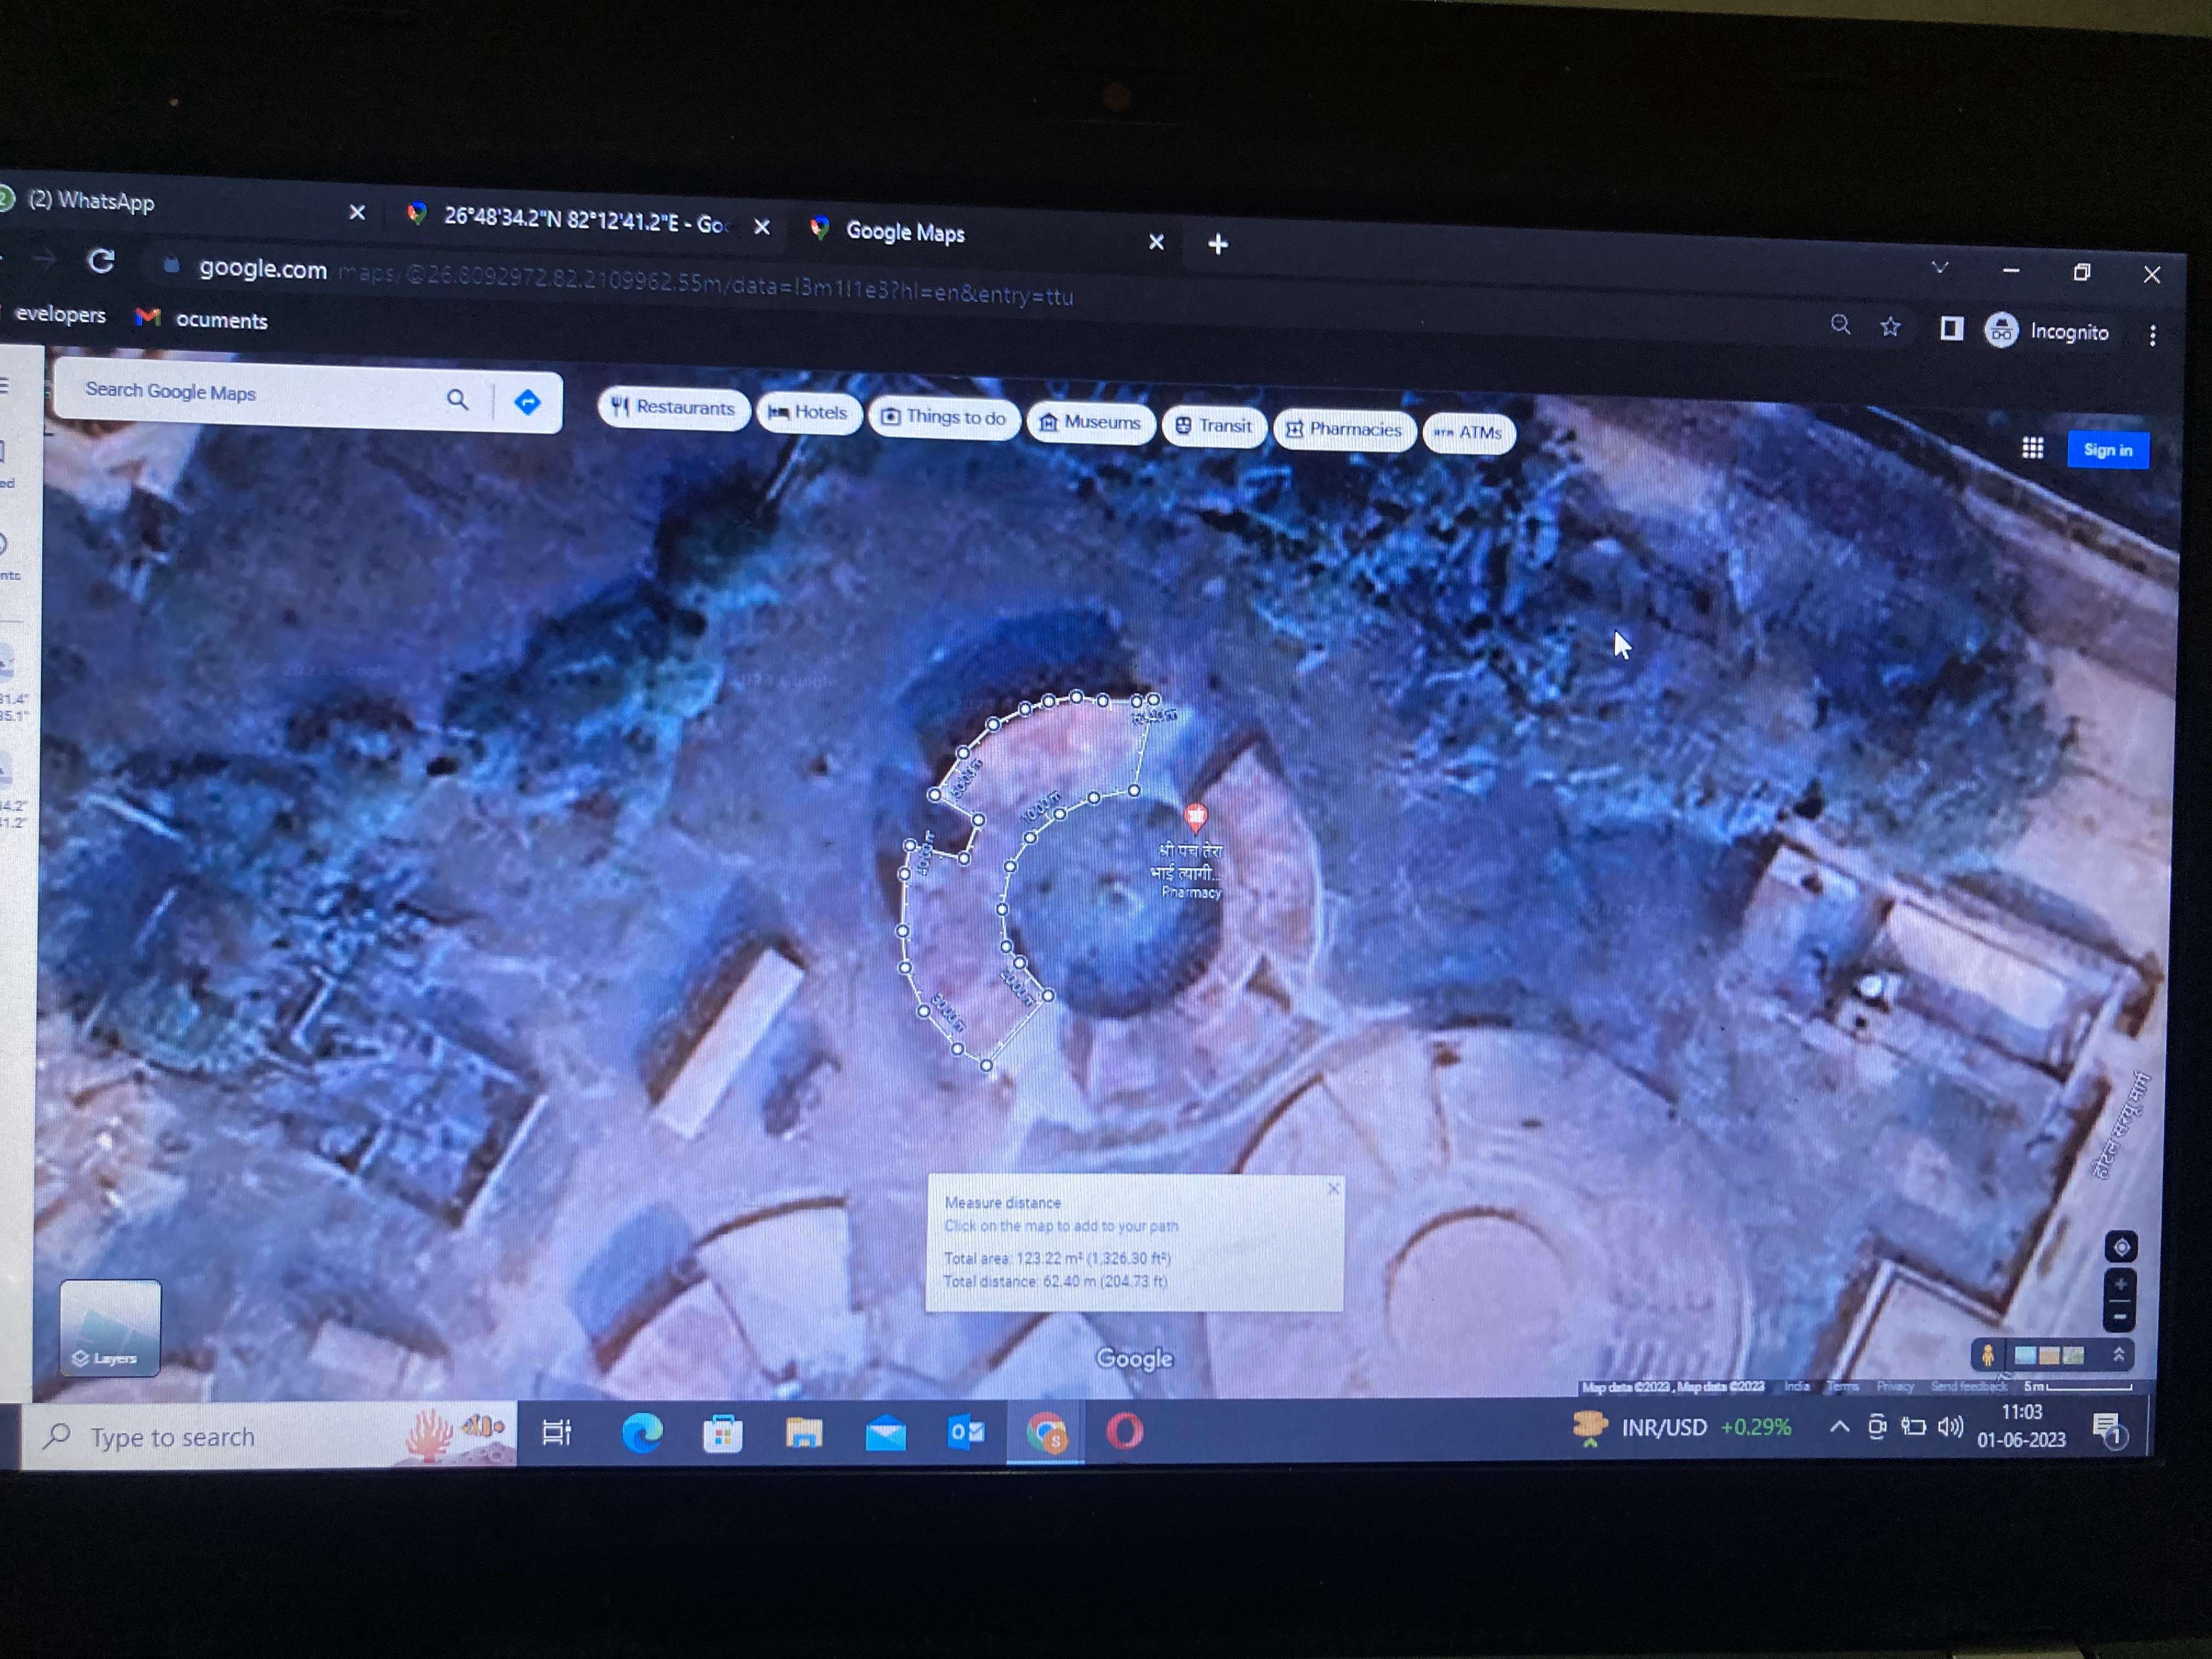The height and width of the screenshot is (1659, 2212).
Task: Click the measurement point at path's bottom tip
Action: [986, 1065]
